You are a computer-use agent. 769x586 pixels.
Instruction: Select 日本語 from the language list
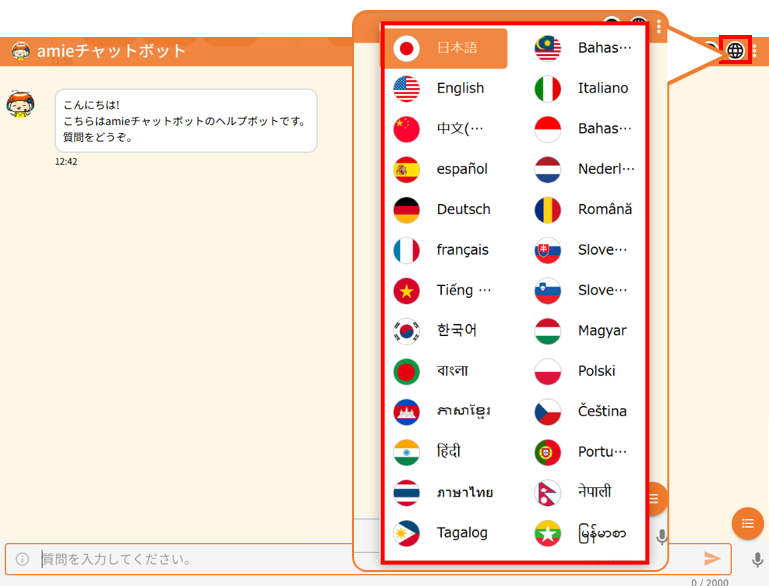[x=449, y=48]
